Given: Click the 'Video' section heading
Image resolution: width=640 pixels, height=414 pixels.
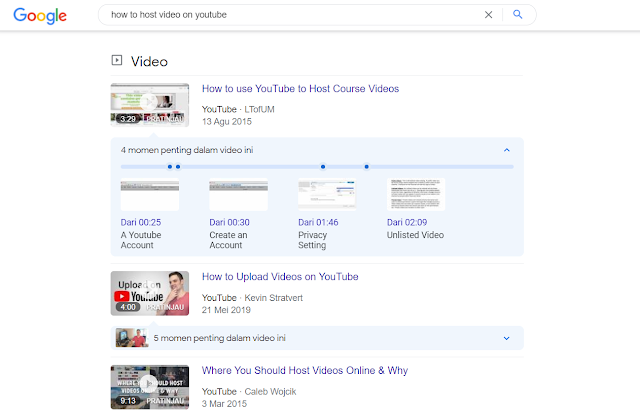Looking at the screenshot, I should tap(149, 62).
